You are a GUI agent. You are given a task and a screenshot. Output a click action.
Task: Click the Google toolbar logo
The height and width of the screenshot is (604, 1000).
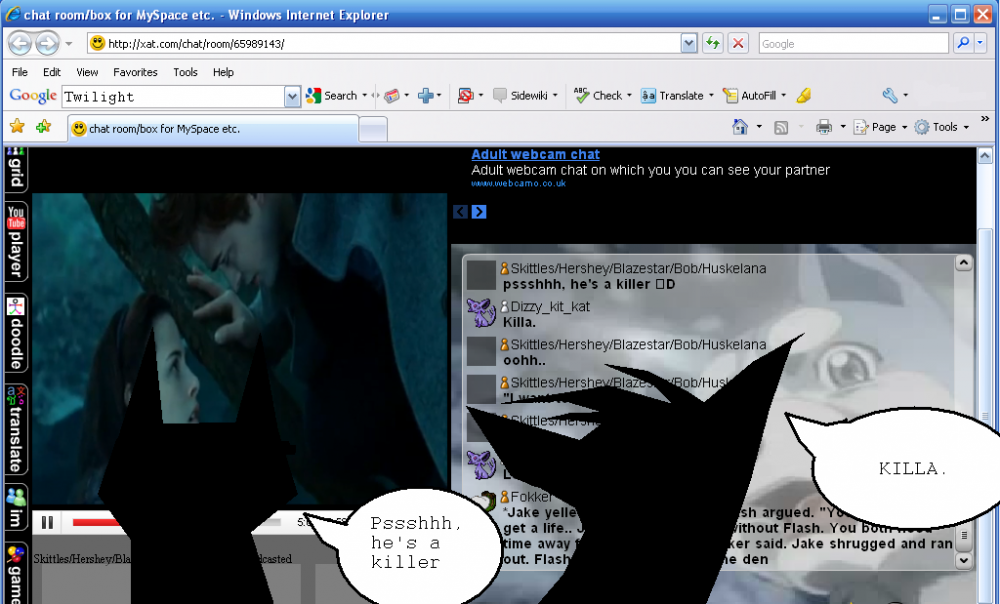point(33,96)
